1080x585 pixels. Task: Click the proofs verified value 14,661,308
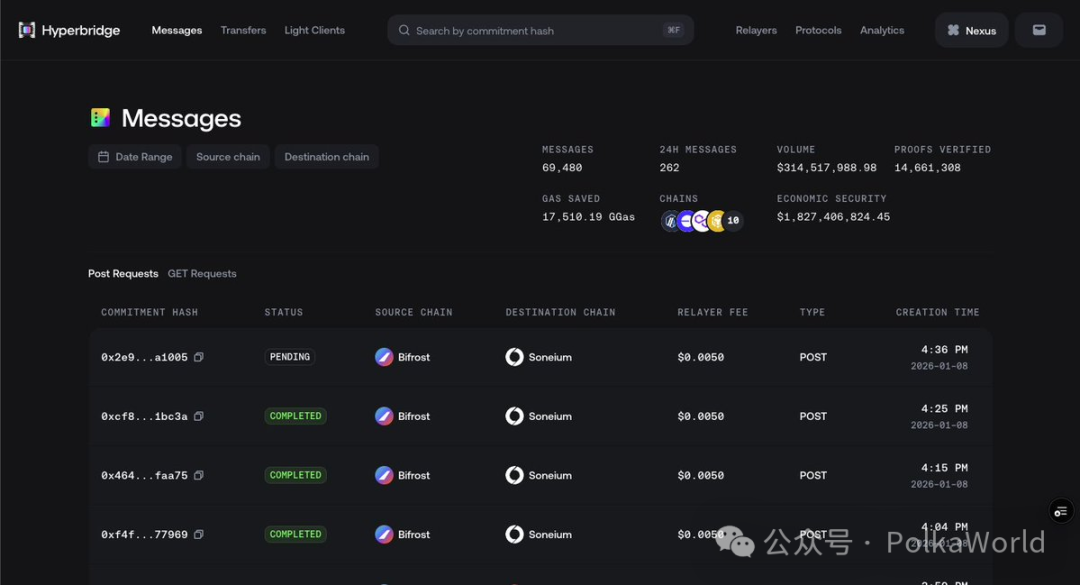(x=927, y=167)
